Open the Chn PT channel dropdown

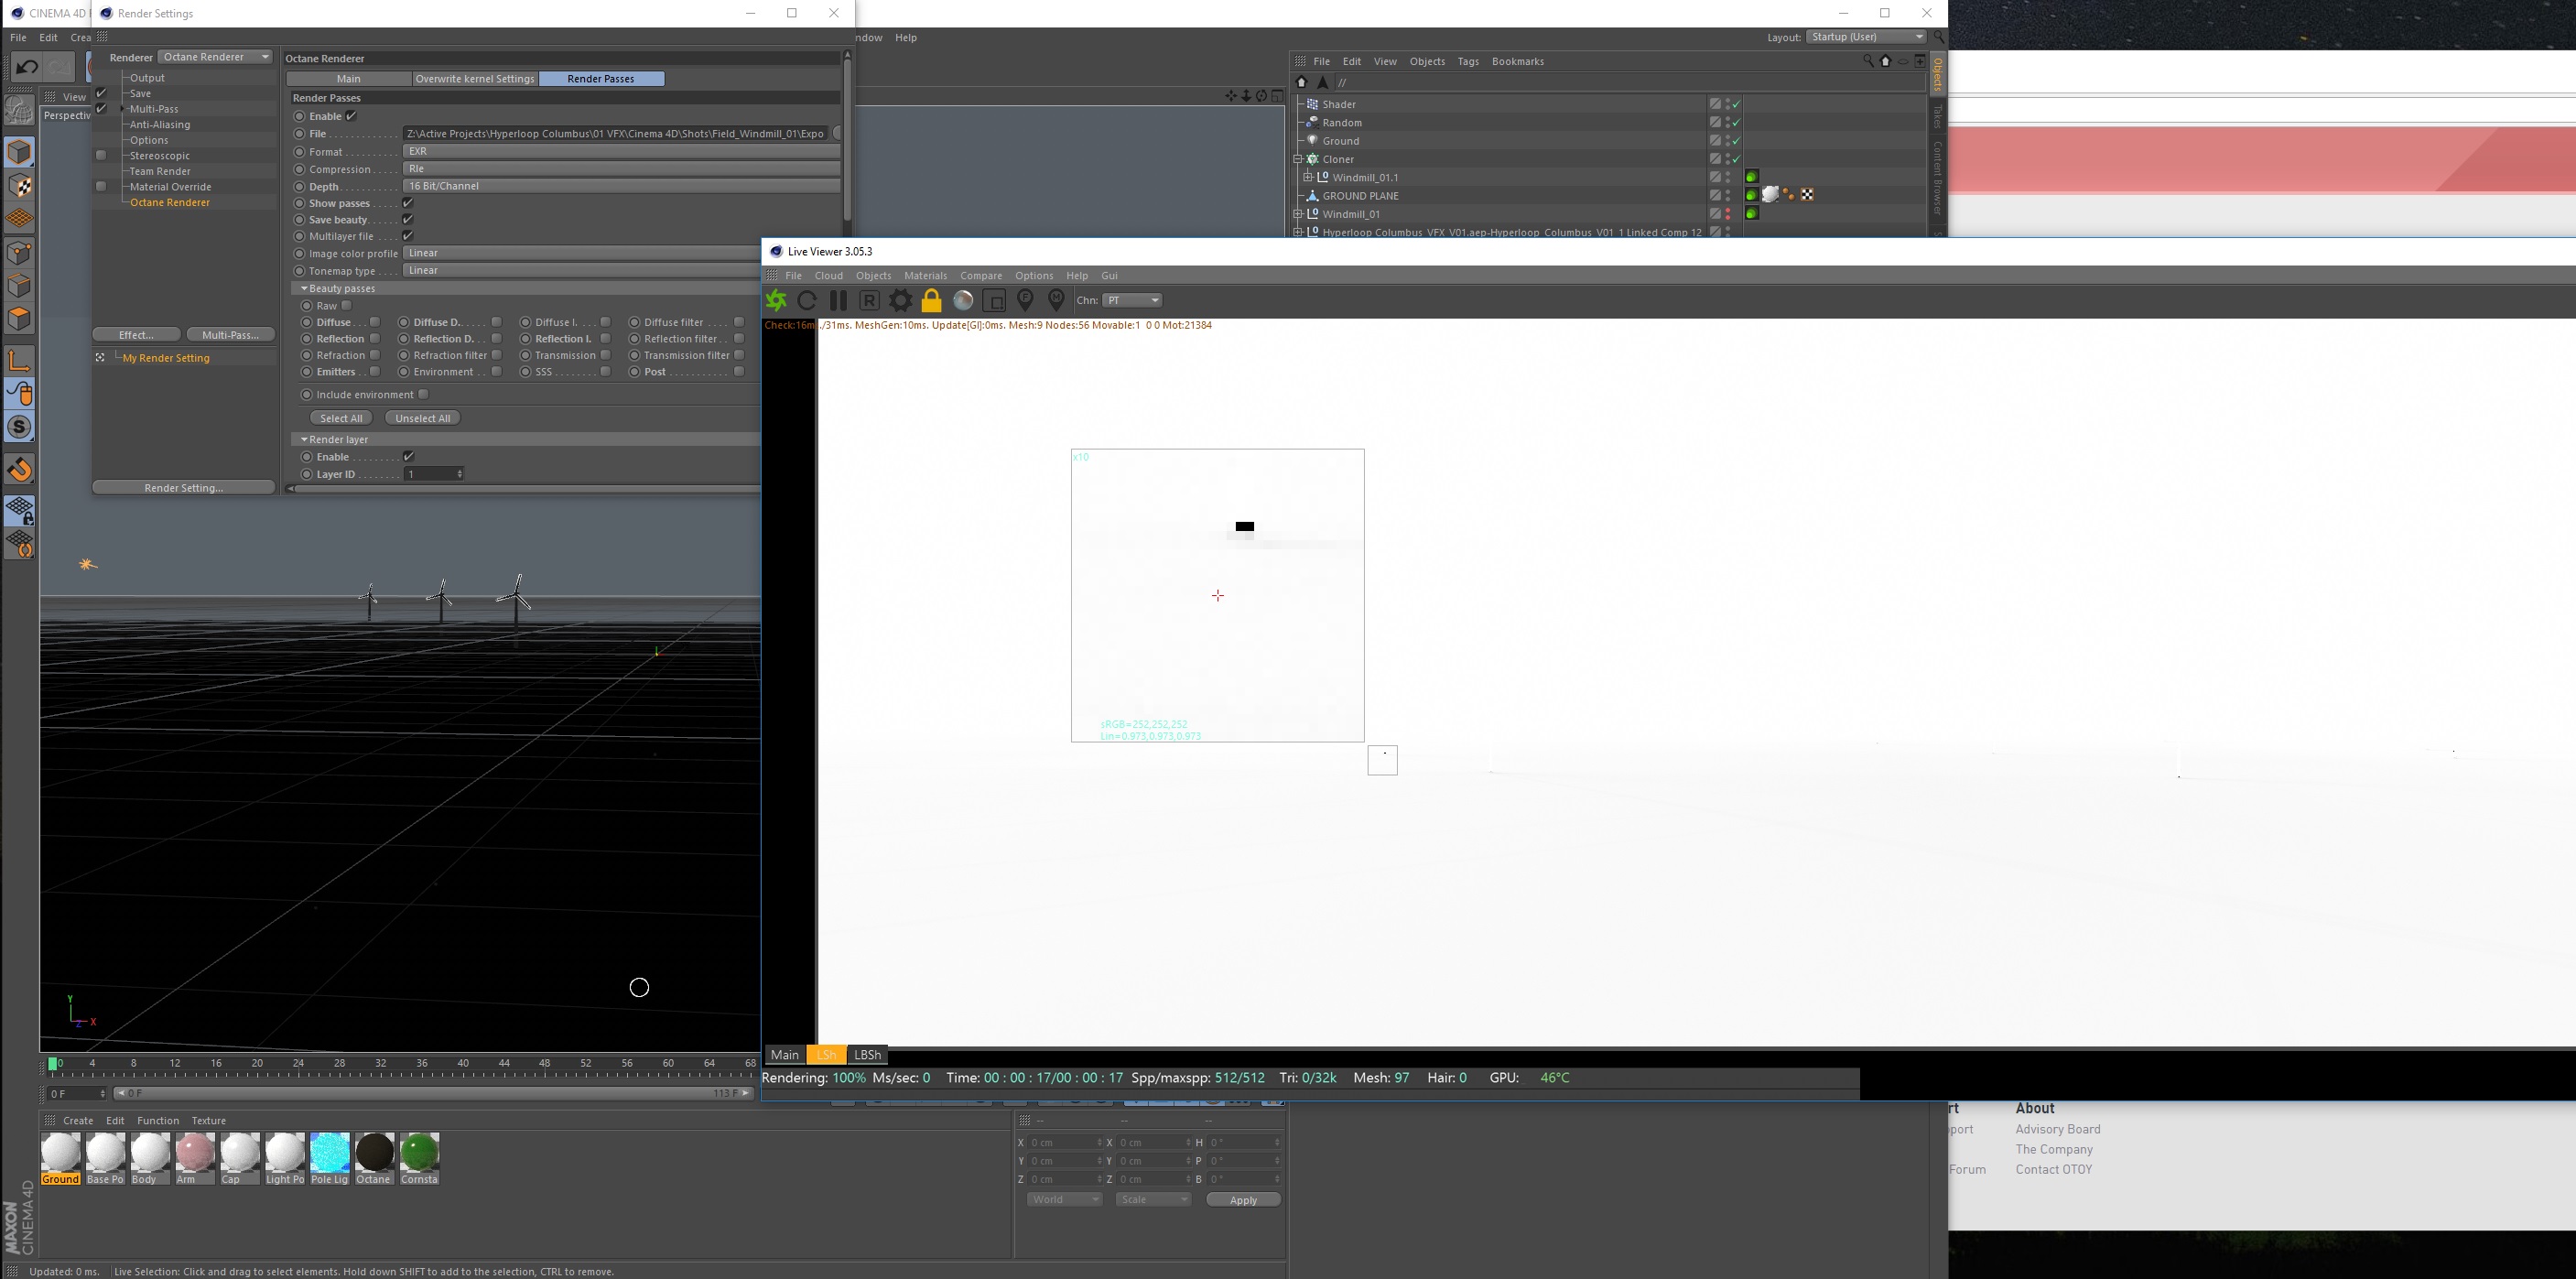coord(1132,300)
